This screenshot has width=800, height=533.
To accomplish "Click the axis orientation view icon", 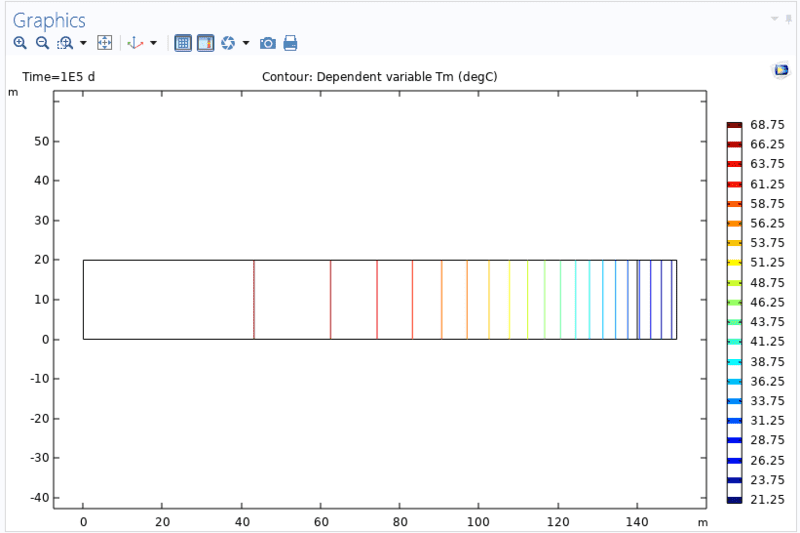I will pyautogui.click(x=135, y=43).
